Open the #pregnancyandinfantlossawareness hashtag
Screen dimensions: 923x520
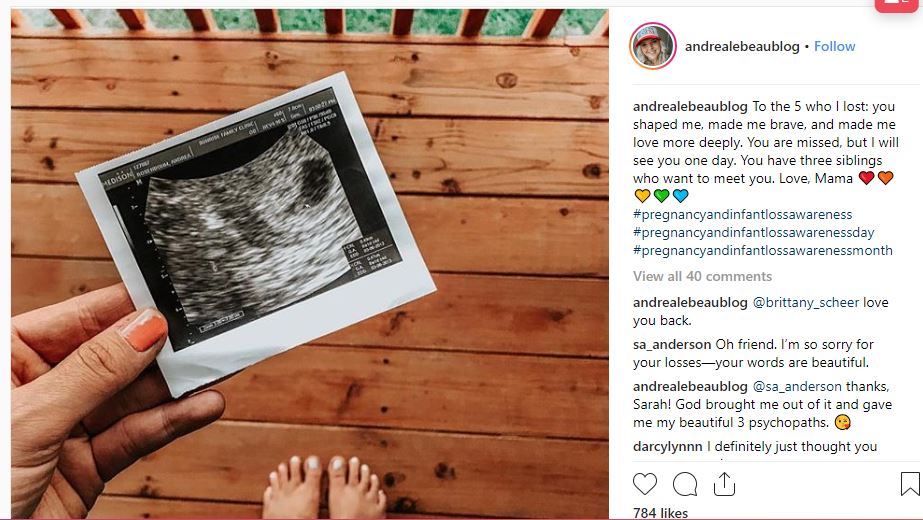point(742,214)
